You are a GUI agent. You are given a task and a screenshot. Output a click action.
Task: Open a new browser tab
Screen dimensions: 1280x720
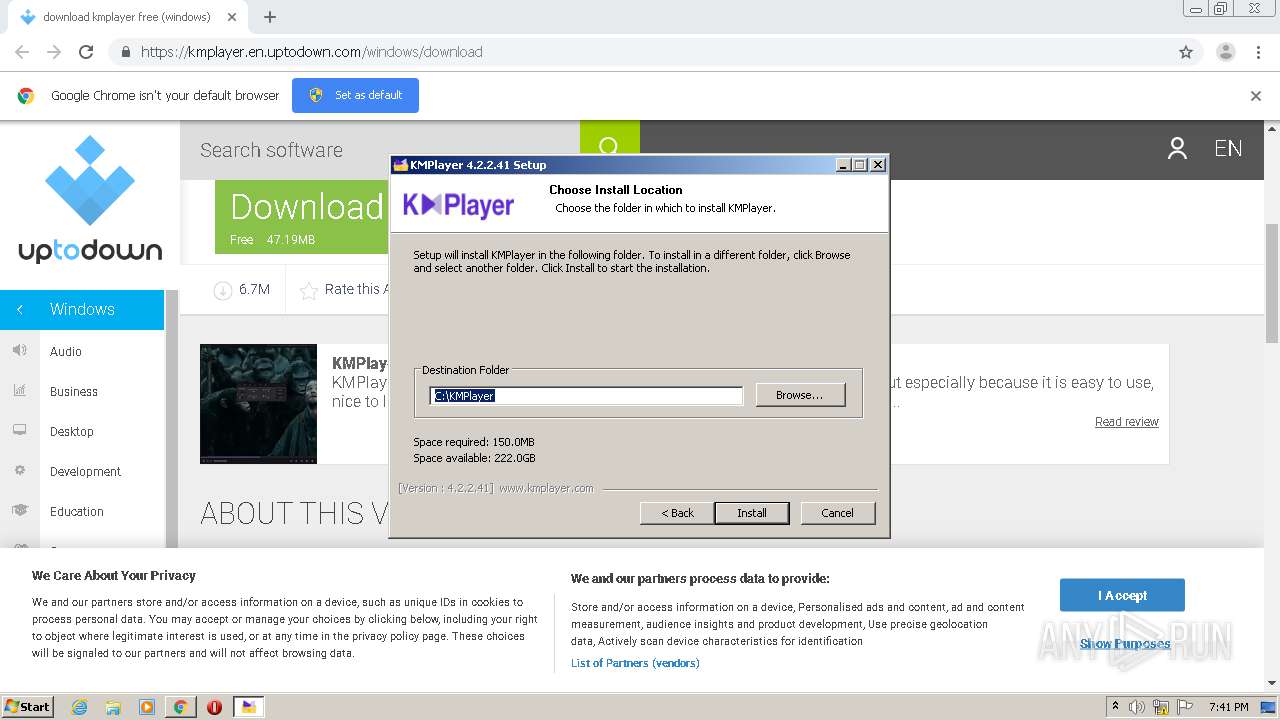tap(270, 17)
